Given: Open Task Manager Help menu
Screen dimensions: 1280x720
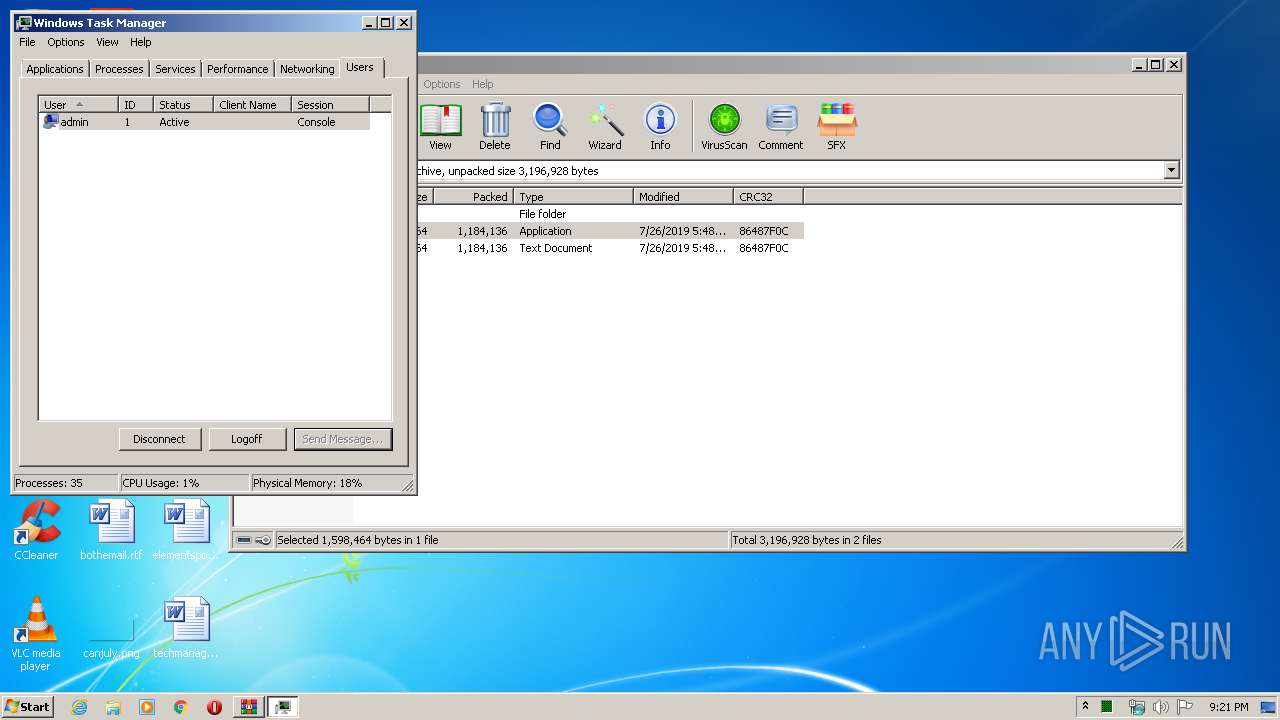Looking at the screenshot, I should tap(141, 42).
